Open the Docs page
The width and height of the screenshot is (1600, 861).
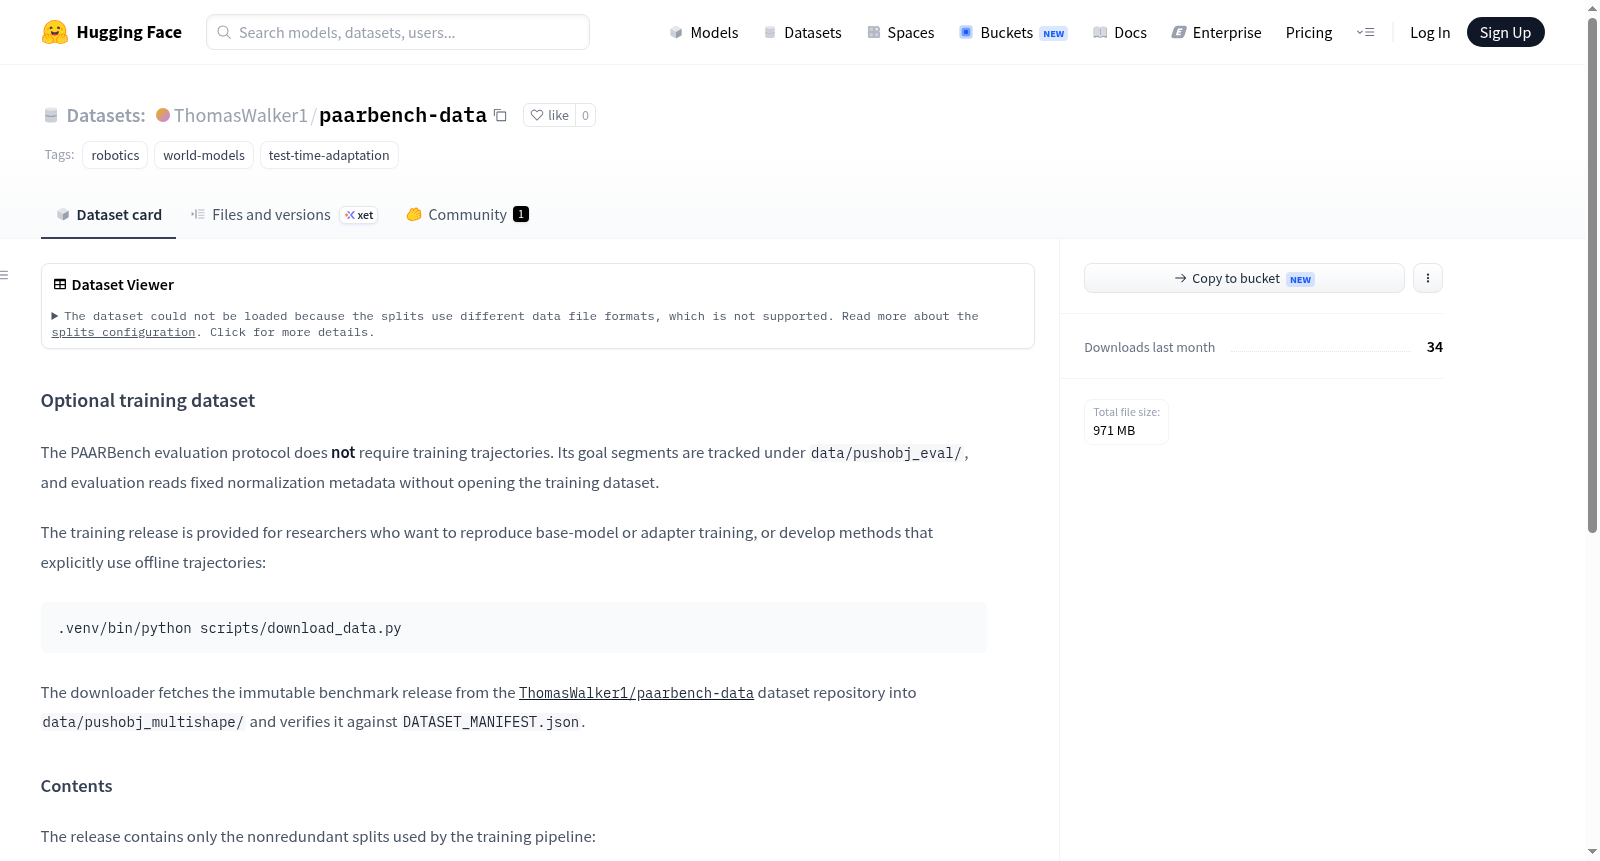point(1120,32)
